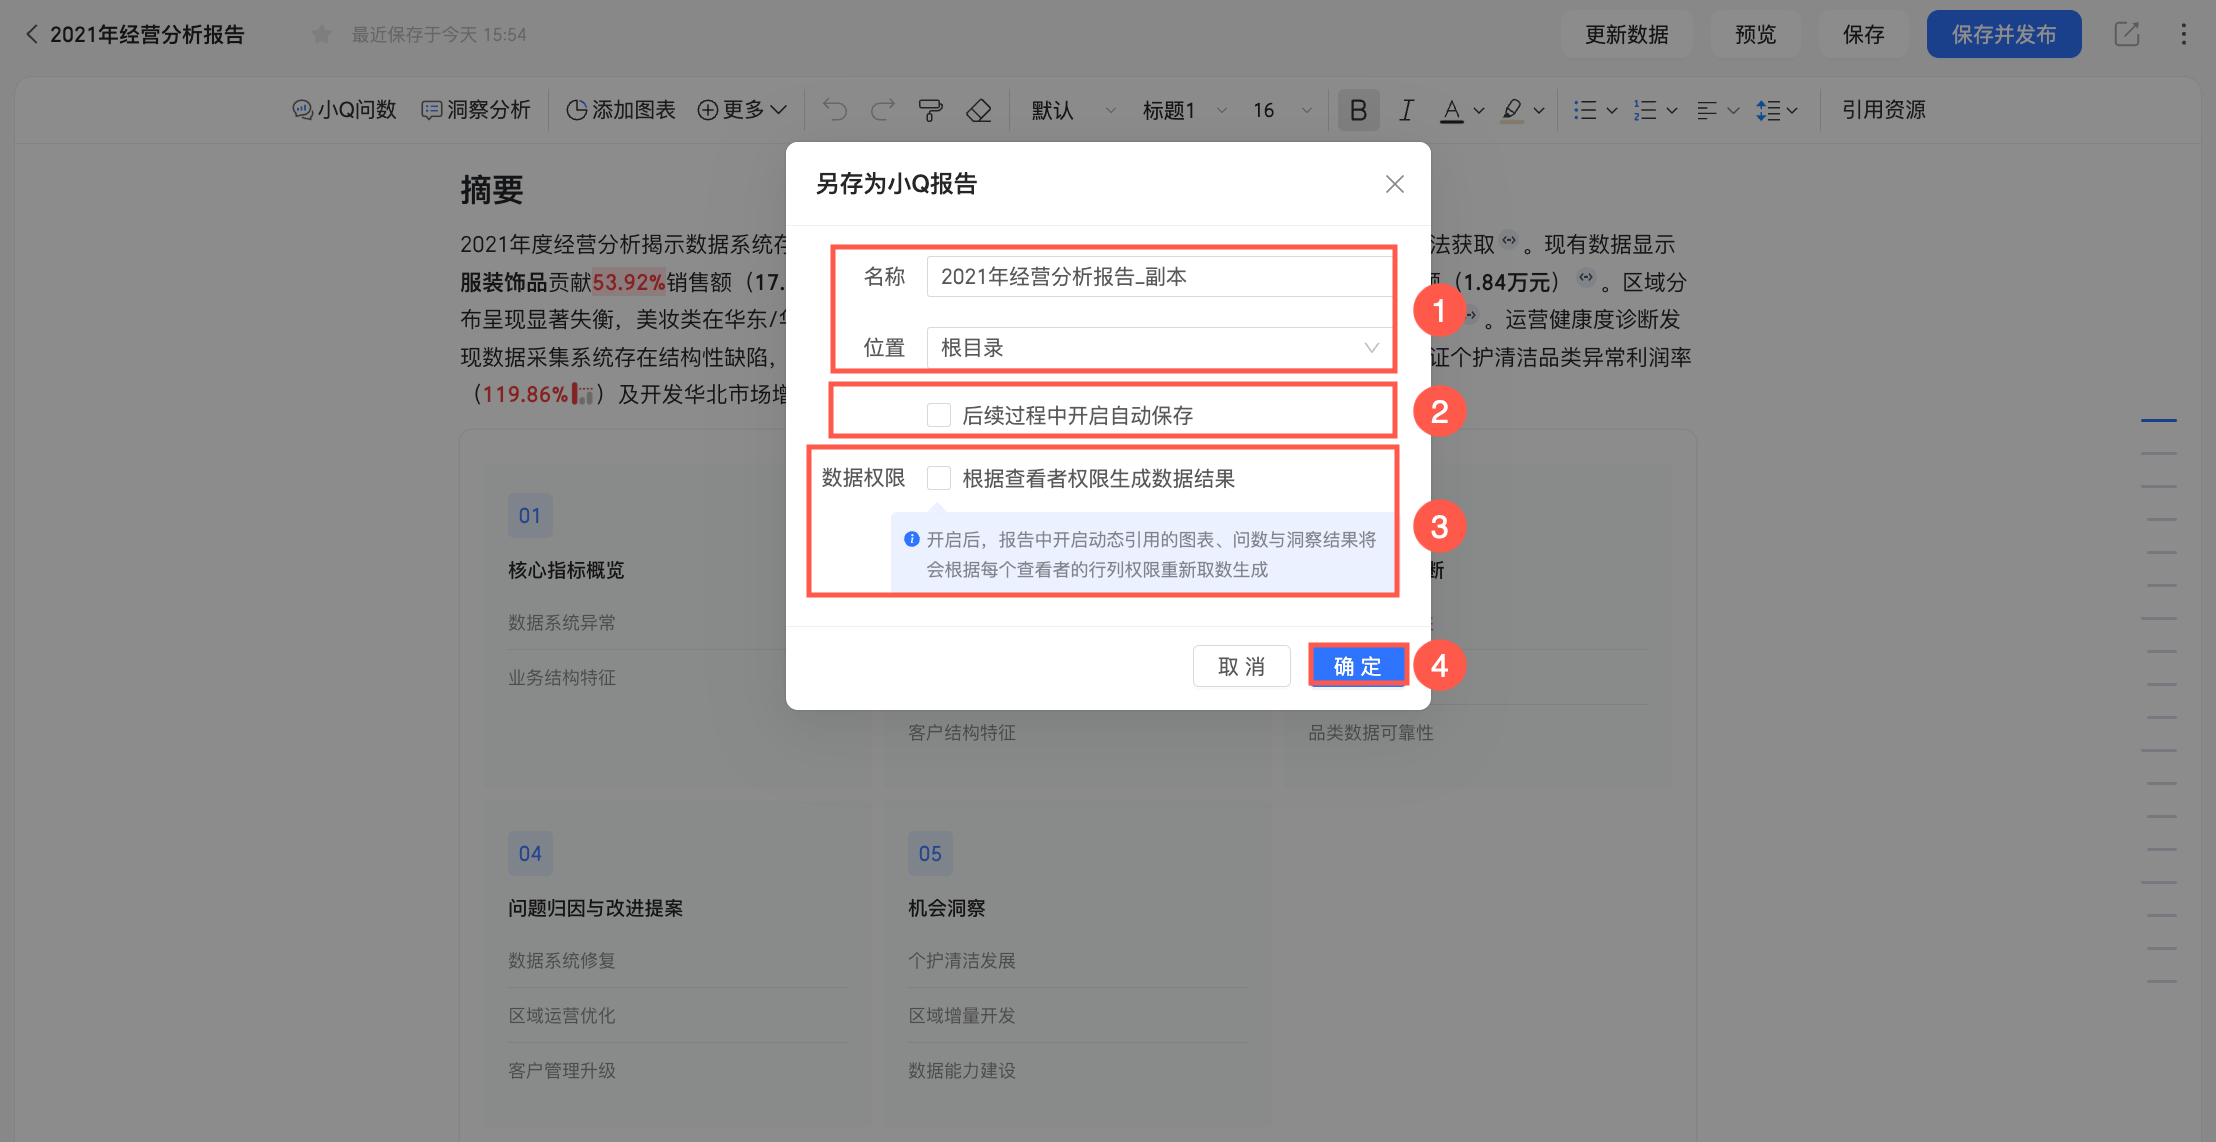This screenshot has height=1142, width=2216.
Task: Click the 确定 confirm button
Action: (x=1357, y=666)
